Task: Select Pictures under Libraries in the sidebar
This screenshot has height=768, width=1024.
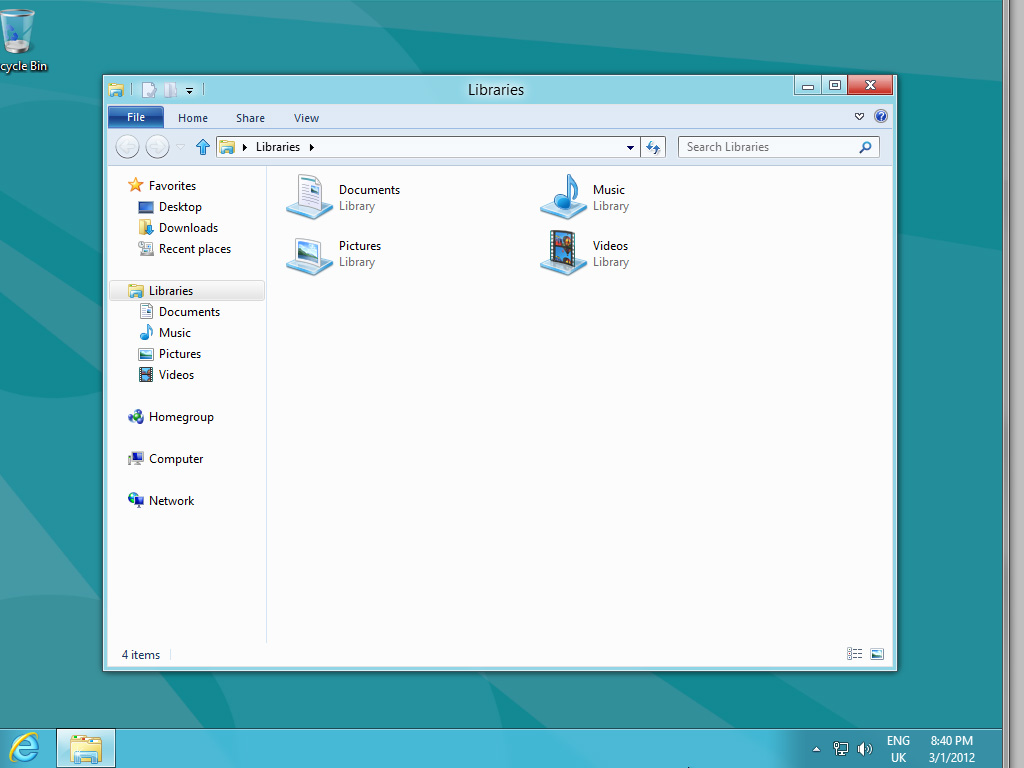Action: pyautogui.click(x=178, y=353)
